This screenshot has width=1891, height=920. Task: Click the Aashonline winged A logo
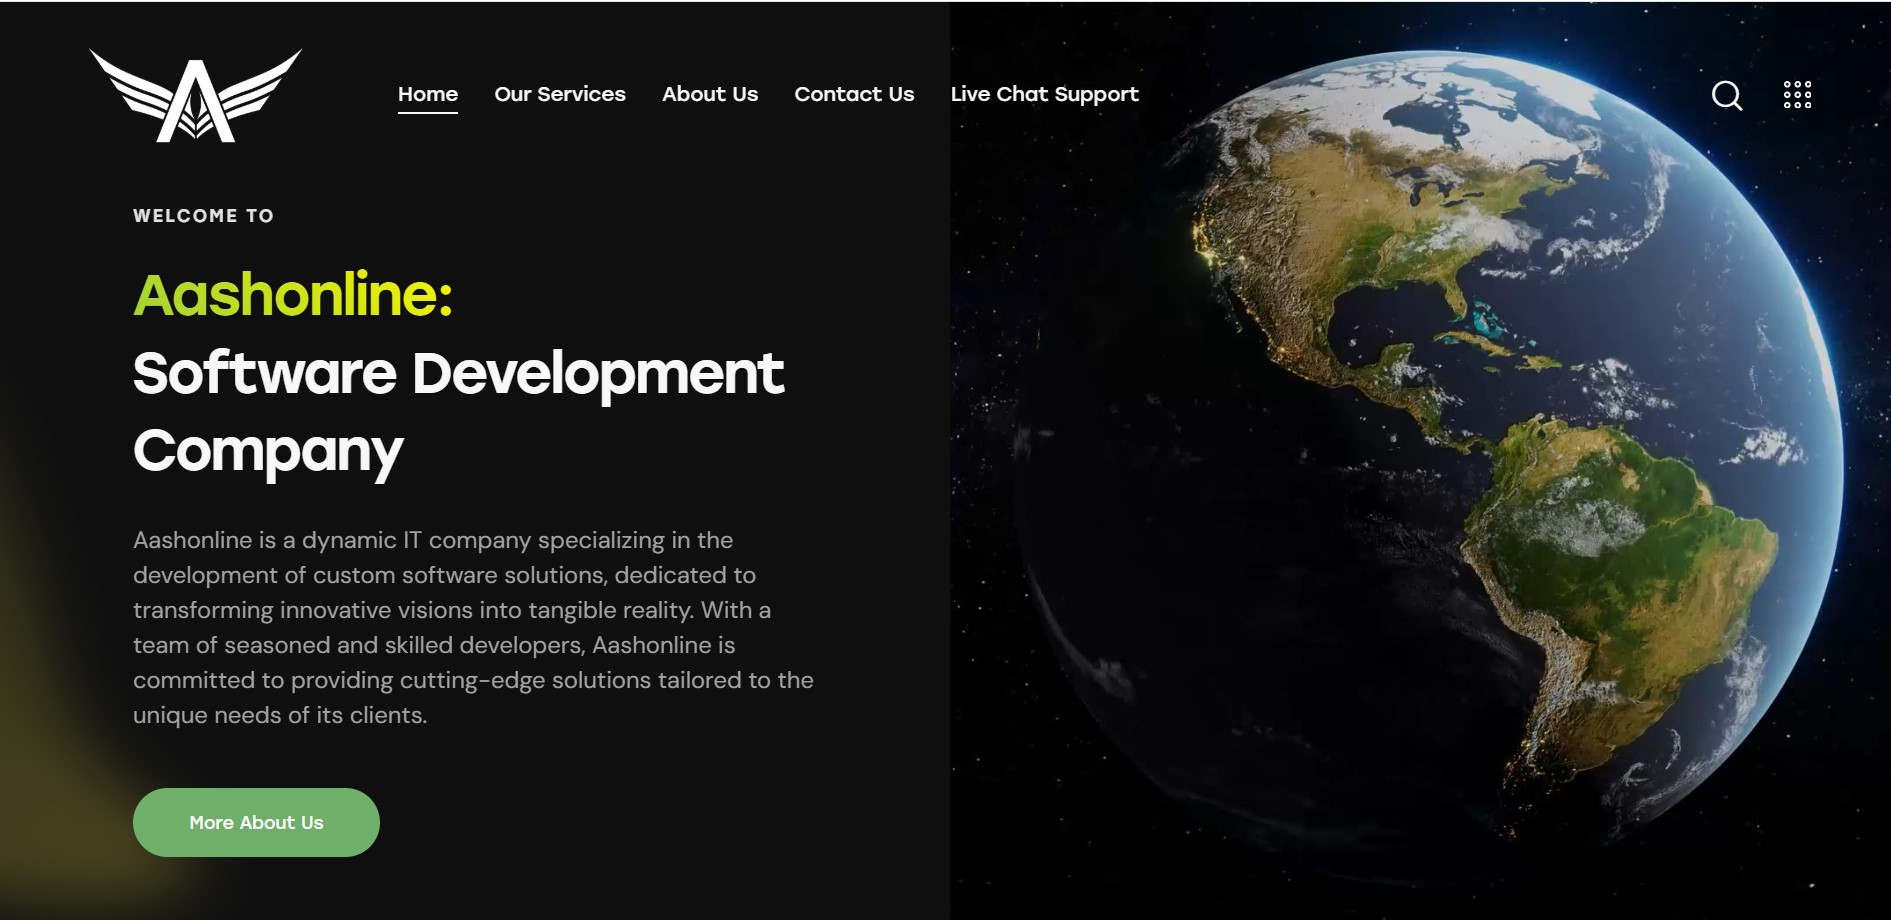pyautogui.click(x=196, y=95)
